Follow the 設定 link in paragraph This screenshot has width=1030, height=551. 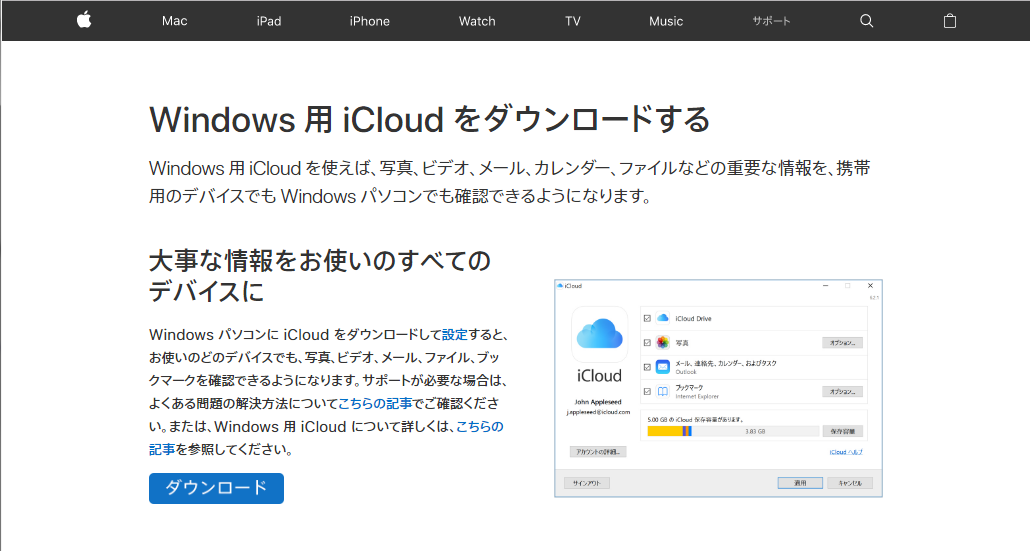pyautogui.click(x=455, y=334)
